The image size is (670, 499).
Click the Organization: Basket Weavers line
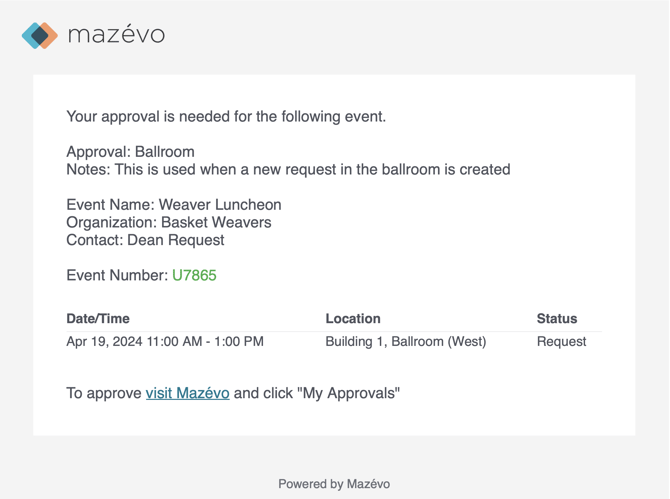(x=169, y=222)
